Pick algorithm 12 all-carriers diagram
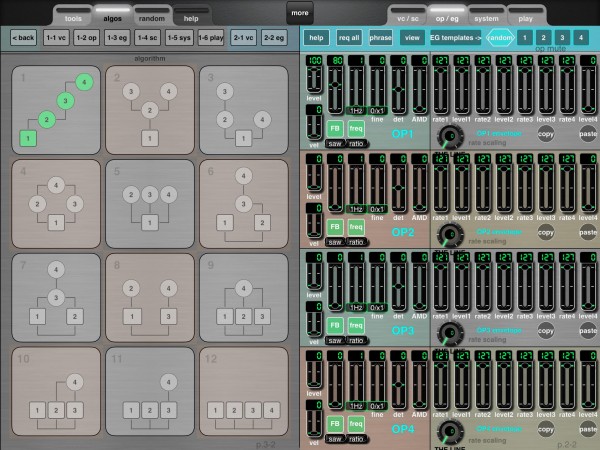Image resolution: width=600 pixels, height=450 pixels. tap(243, 391)
